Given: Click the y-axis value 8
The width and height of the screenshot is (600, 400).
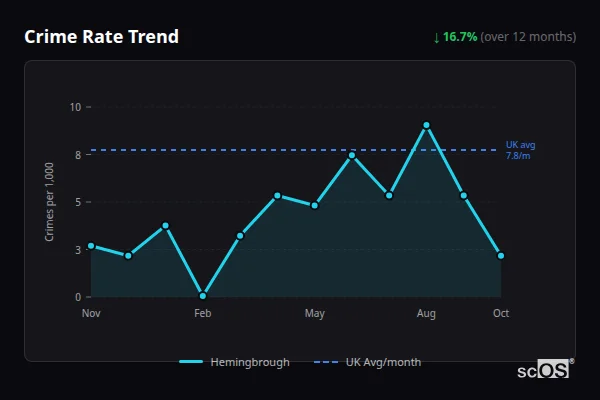Looking at the screenshot, I should click(78, 155).
